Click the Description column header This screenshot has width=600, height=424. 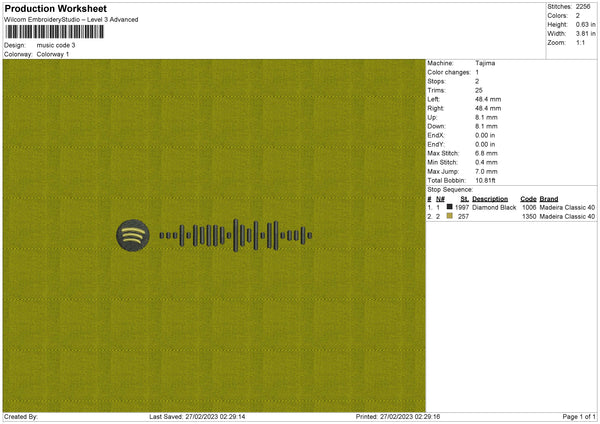pos(490,199)
